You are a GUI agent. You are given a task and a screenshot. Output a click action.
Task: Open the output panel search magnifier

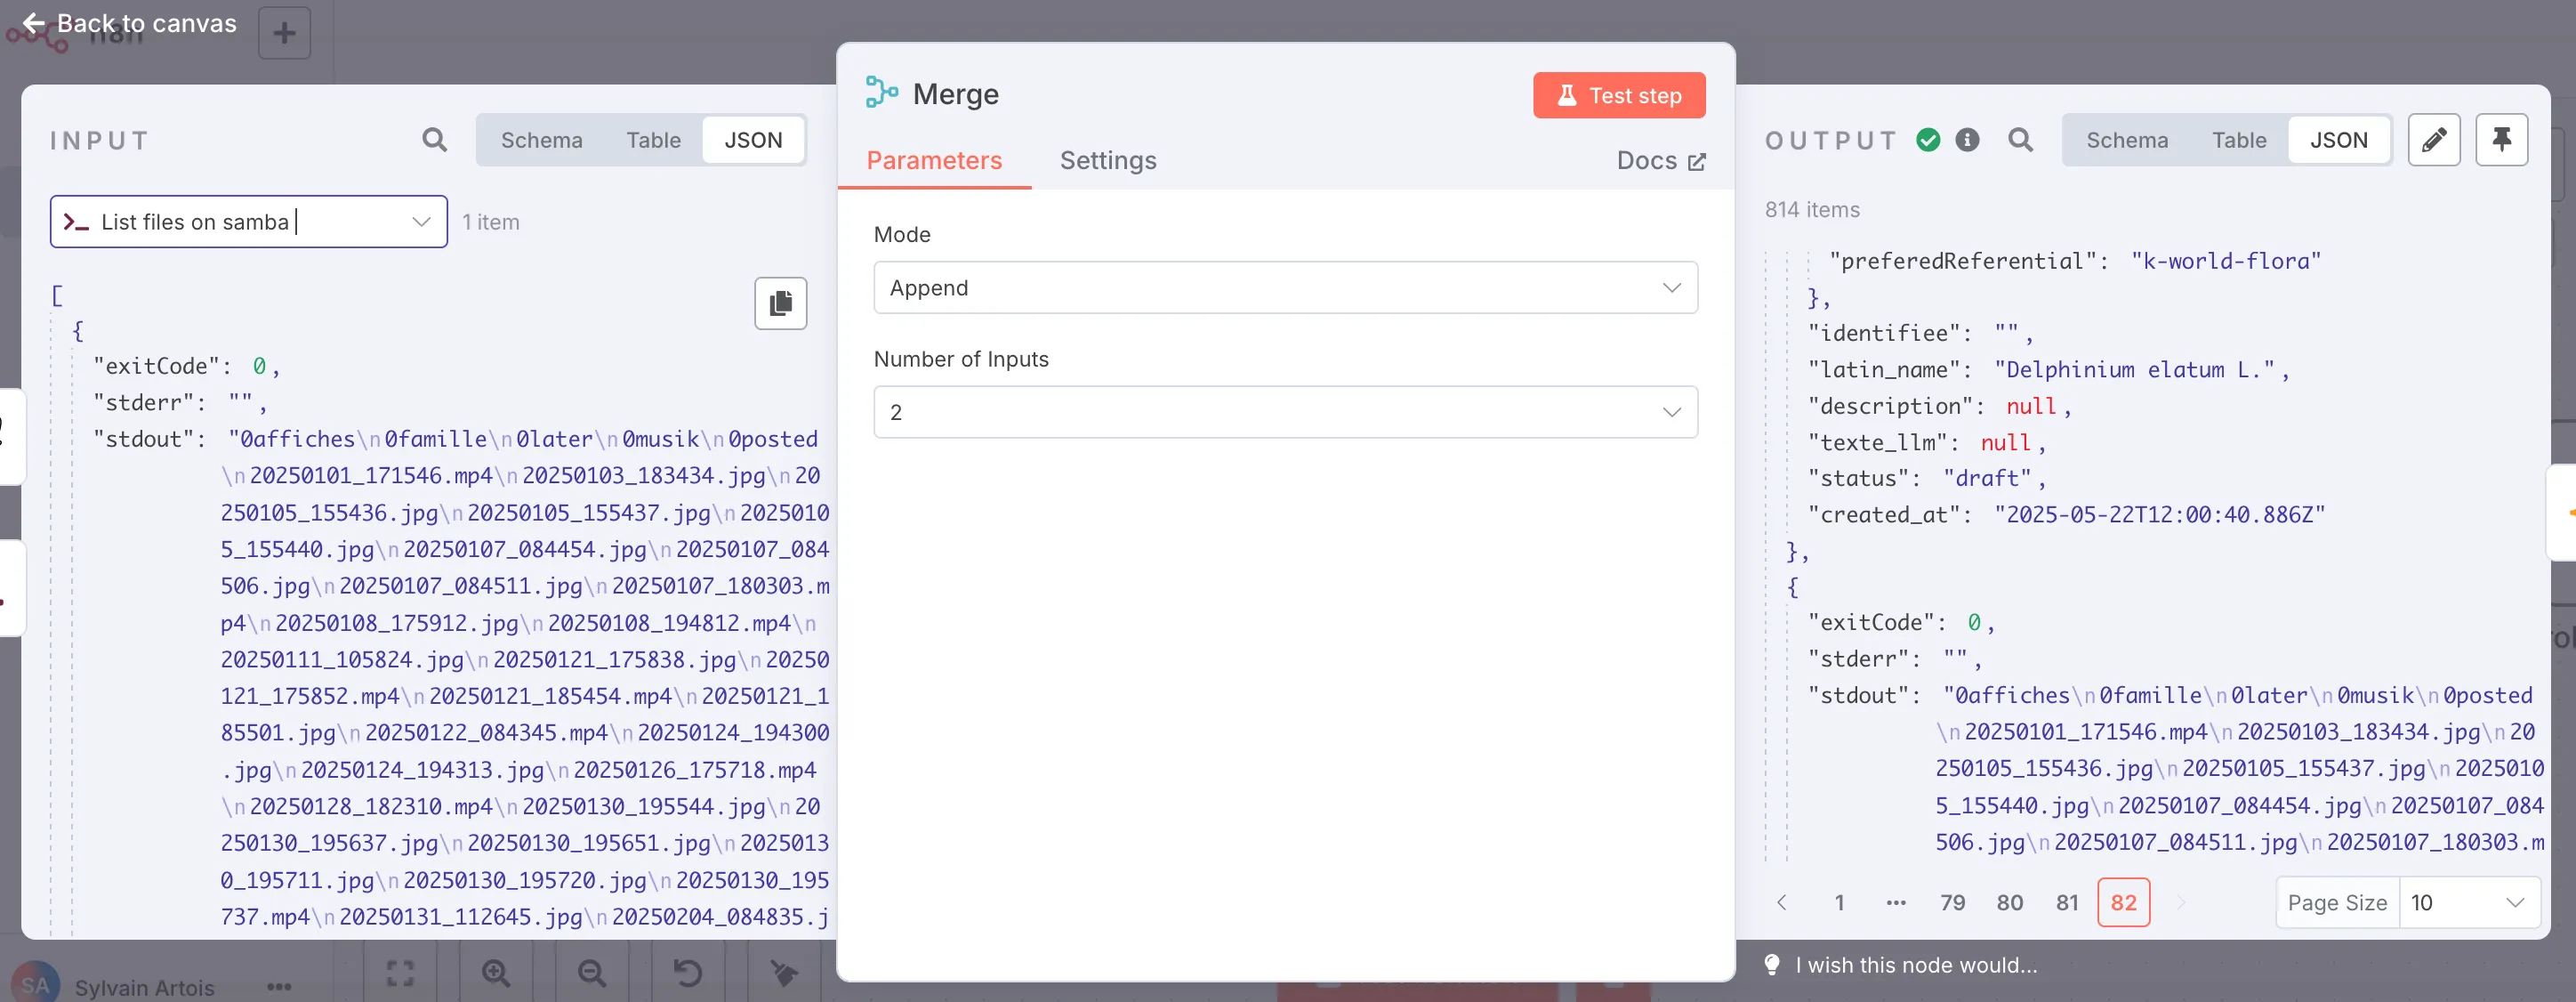2021,140
